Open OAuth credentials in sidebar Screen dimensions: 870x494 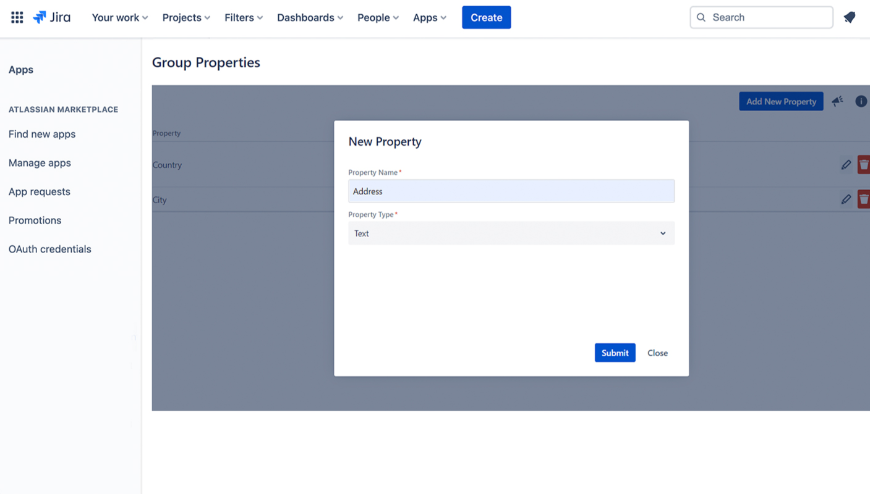pyautogui.click(x=50, y=249)
